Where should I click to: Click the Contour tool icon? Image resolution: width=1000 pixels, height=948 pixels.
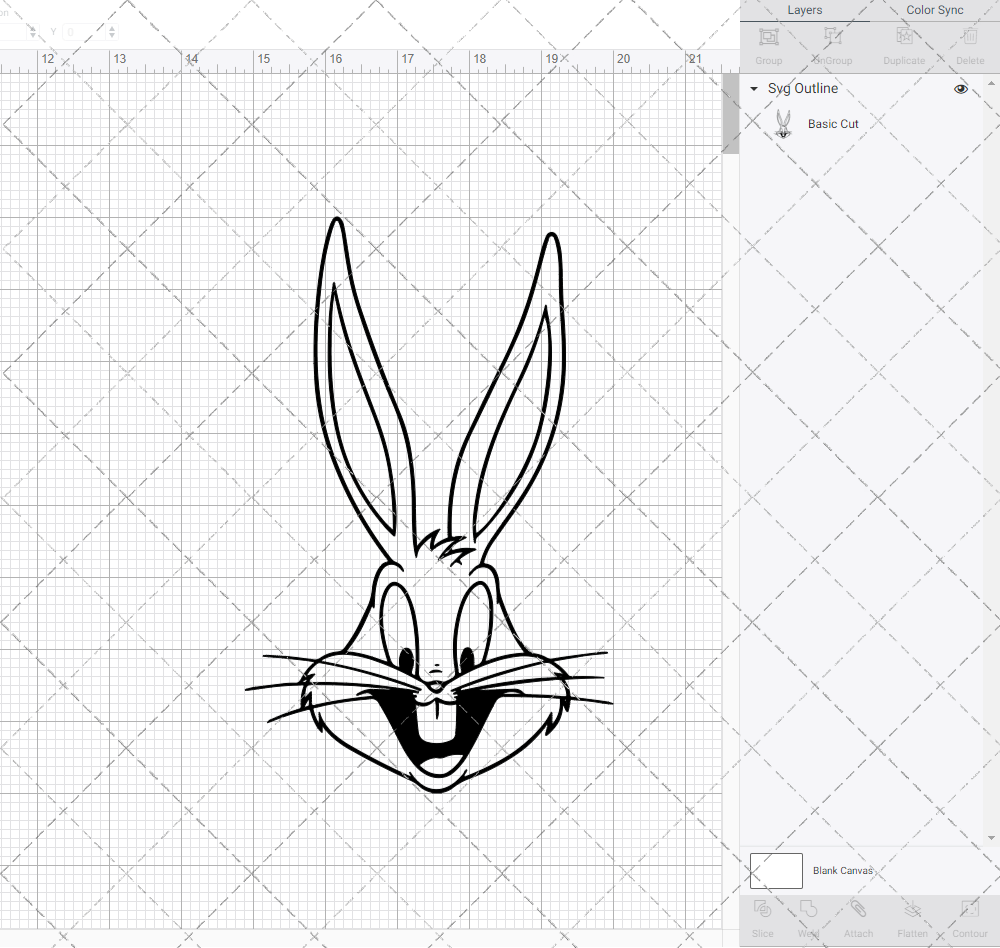[969, 908]
